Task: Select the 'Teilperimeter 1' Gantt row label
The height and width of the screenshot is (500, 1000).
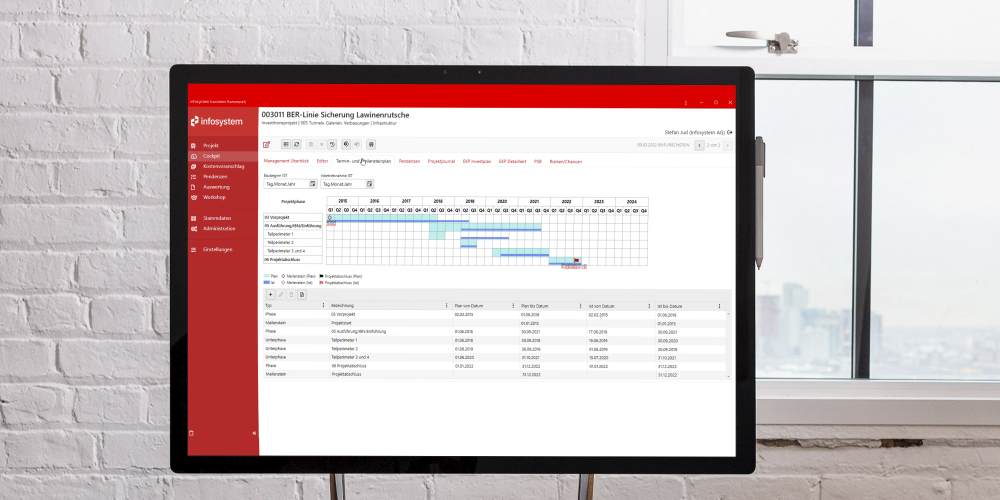Action: 293,235
